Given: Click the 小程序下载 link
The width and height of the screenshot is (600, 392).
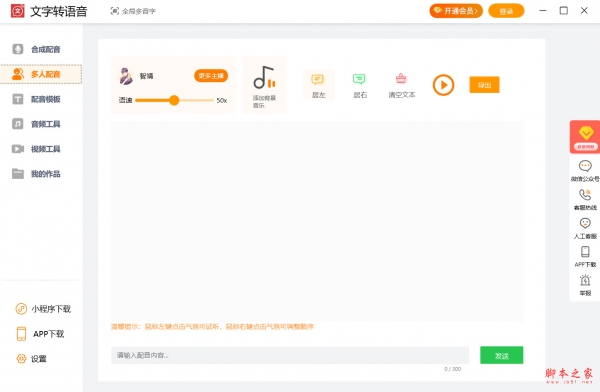Looking at the screenshot, I should pos(43,309).
